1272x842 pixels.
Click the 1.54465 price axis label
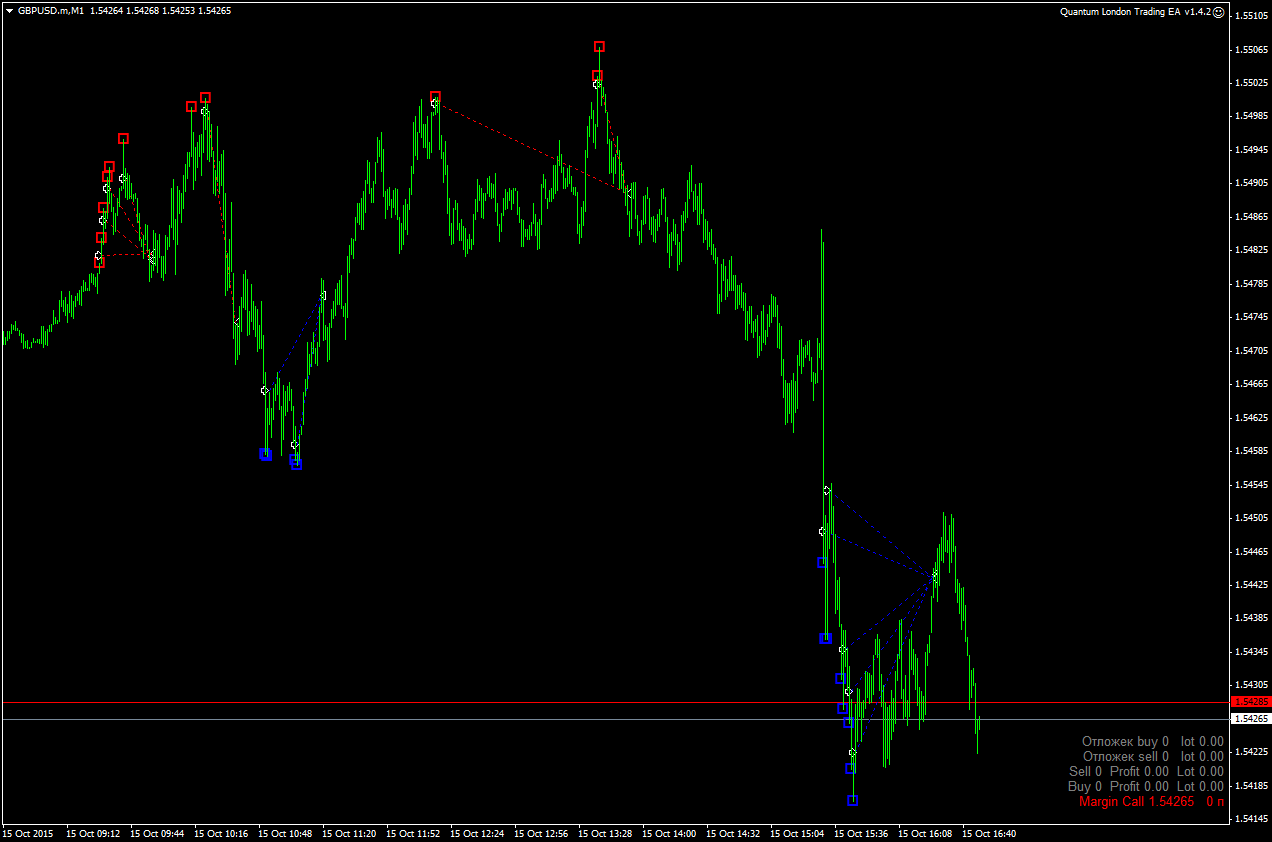point(1253,552)
